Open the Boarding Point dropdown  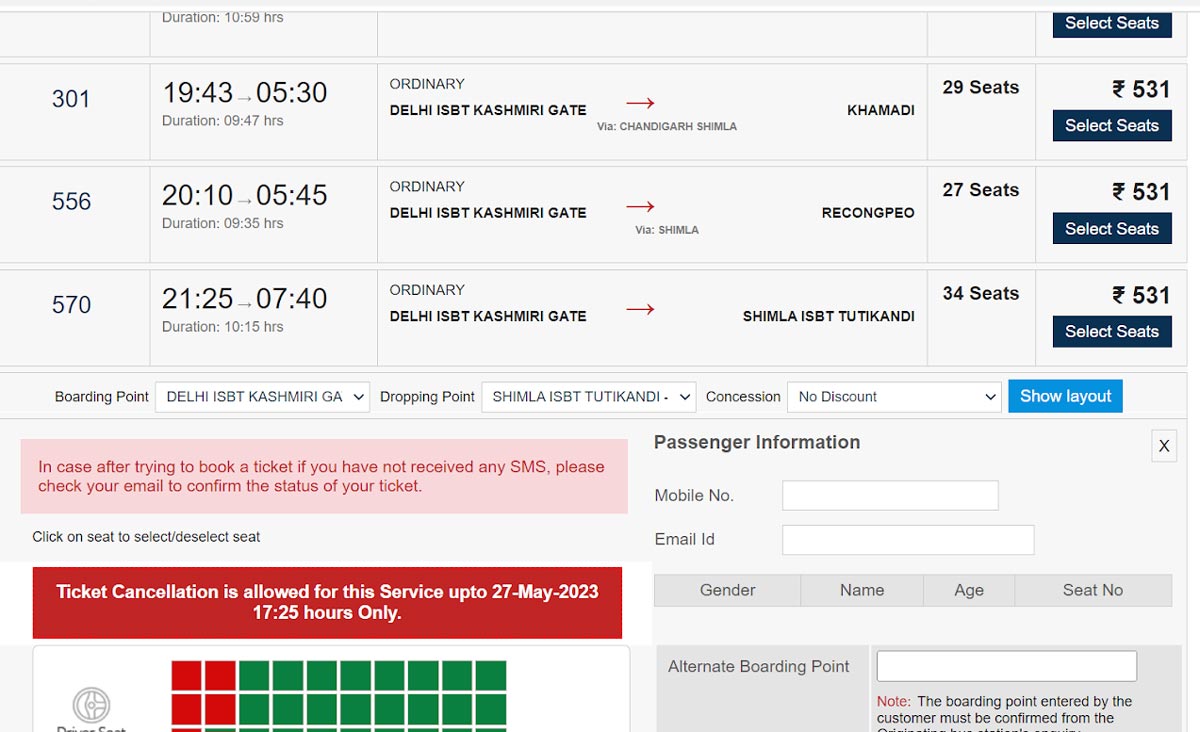click(x=263, y=397)
